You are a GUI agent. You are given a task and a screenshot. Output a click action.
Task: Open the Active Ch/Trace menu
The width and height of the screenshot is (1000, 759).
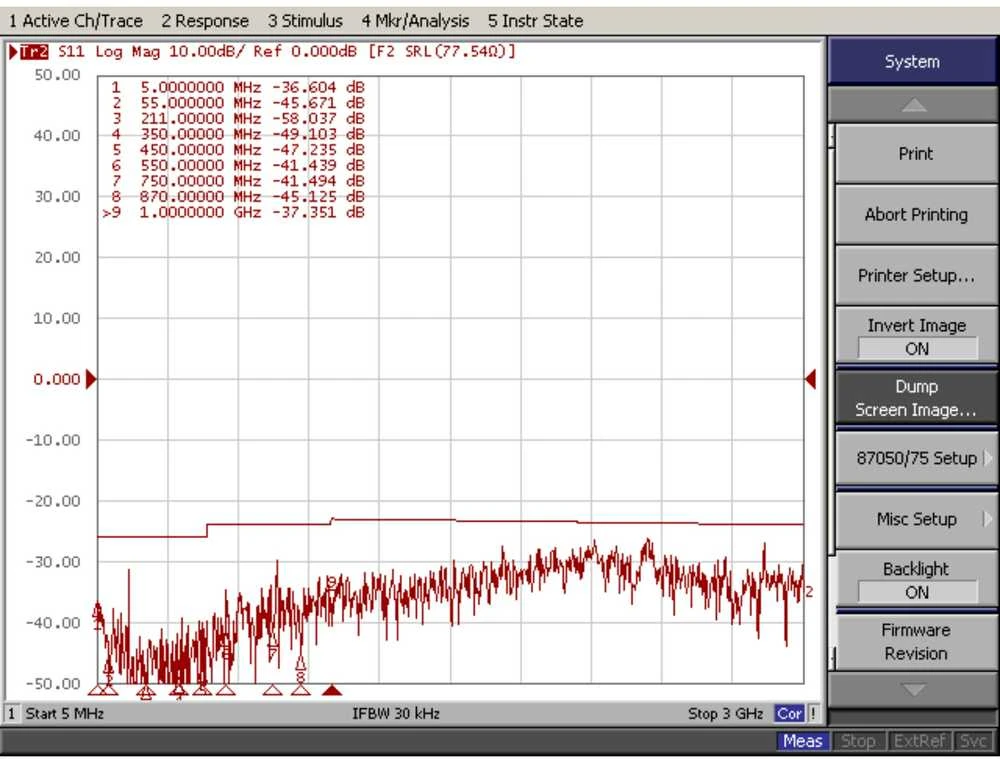tap(75, 21)
